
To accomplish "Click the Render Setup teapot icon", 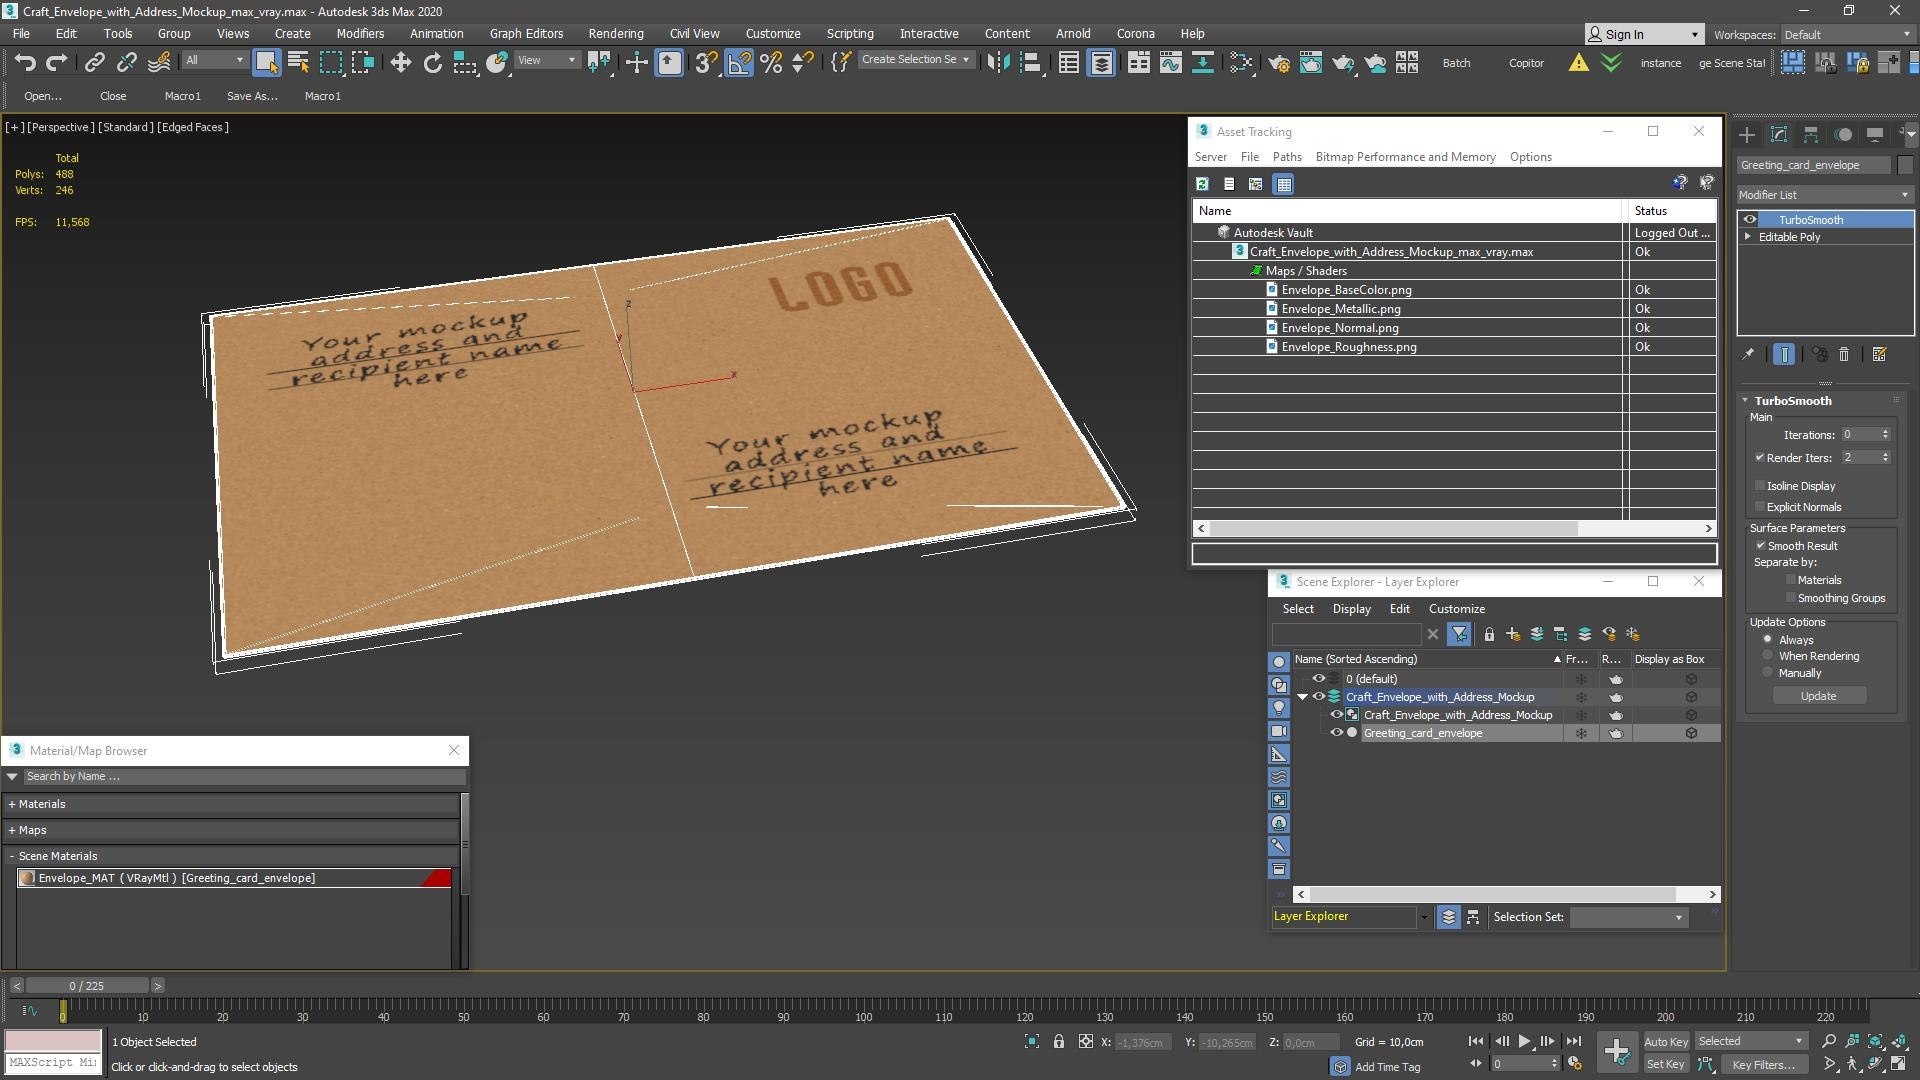I will [x=1278, y=62].
